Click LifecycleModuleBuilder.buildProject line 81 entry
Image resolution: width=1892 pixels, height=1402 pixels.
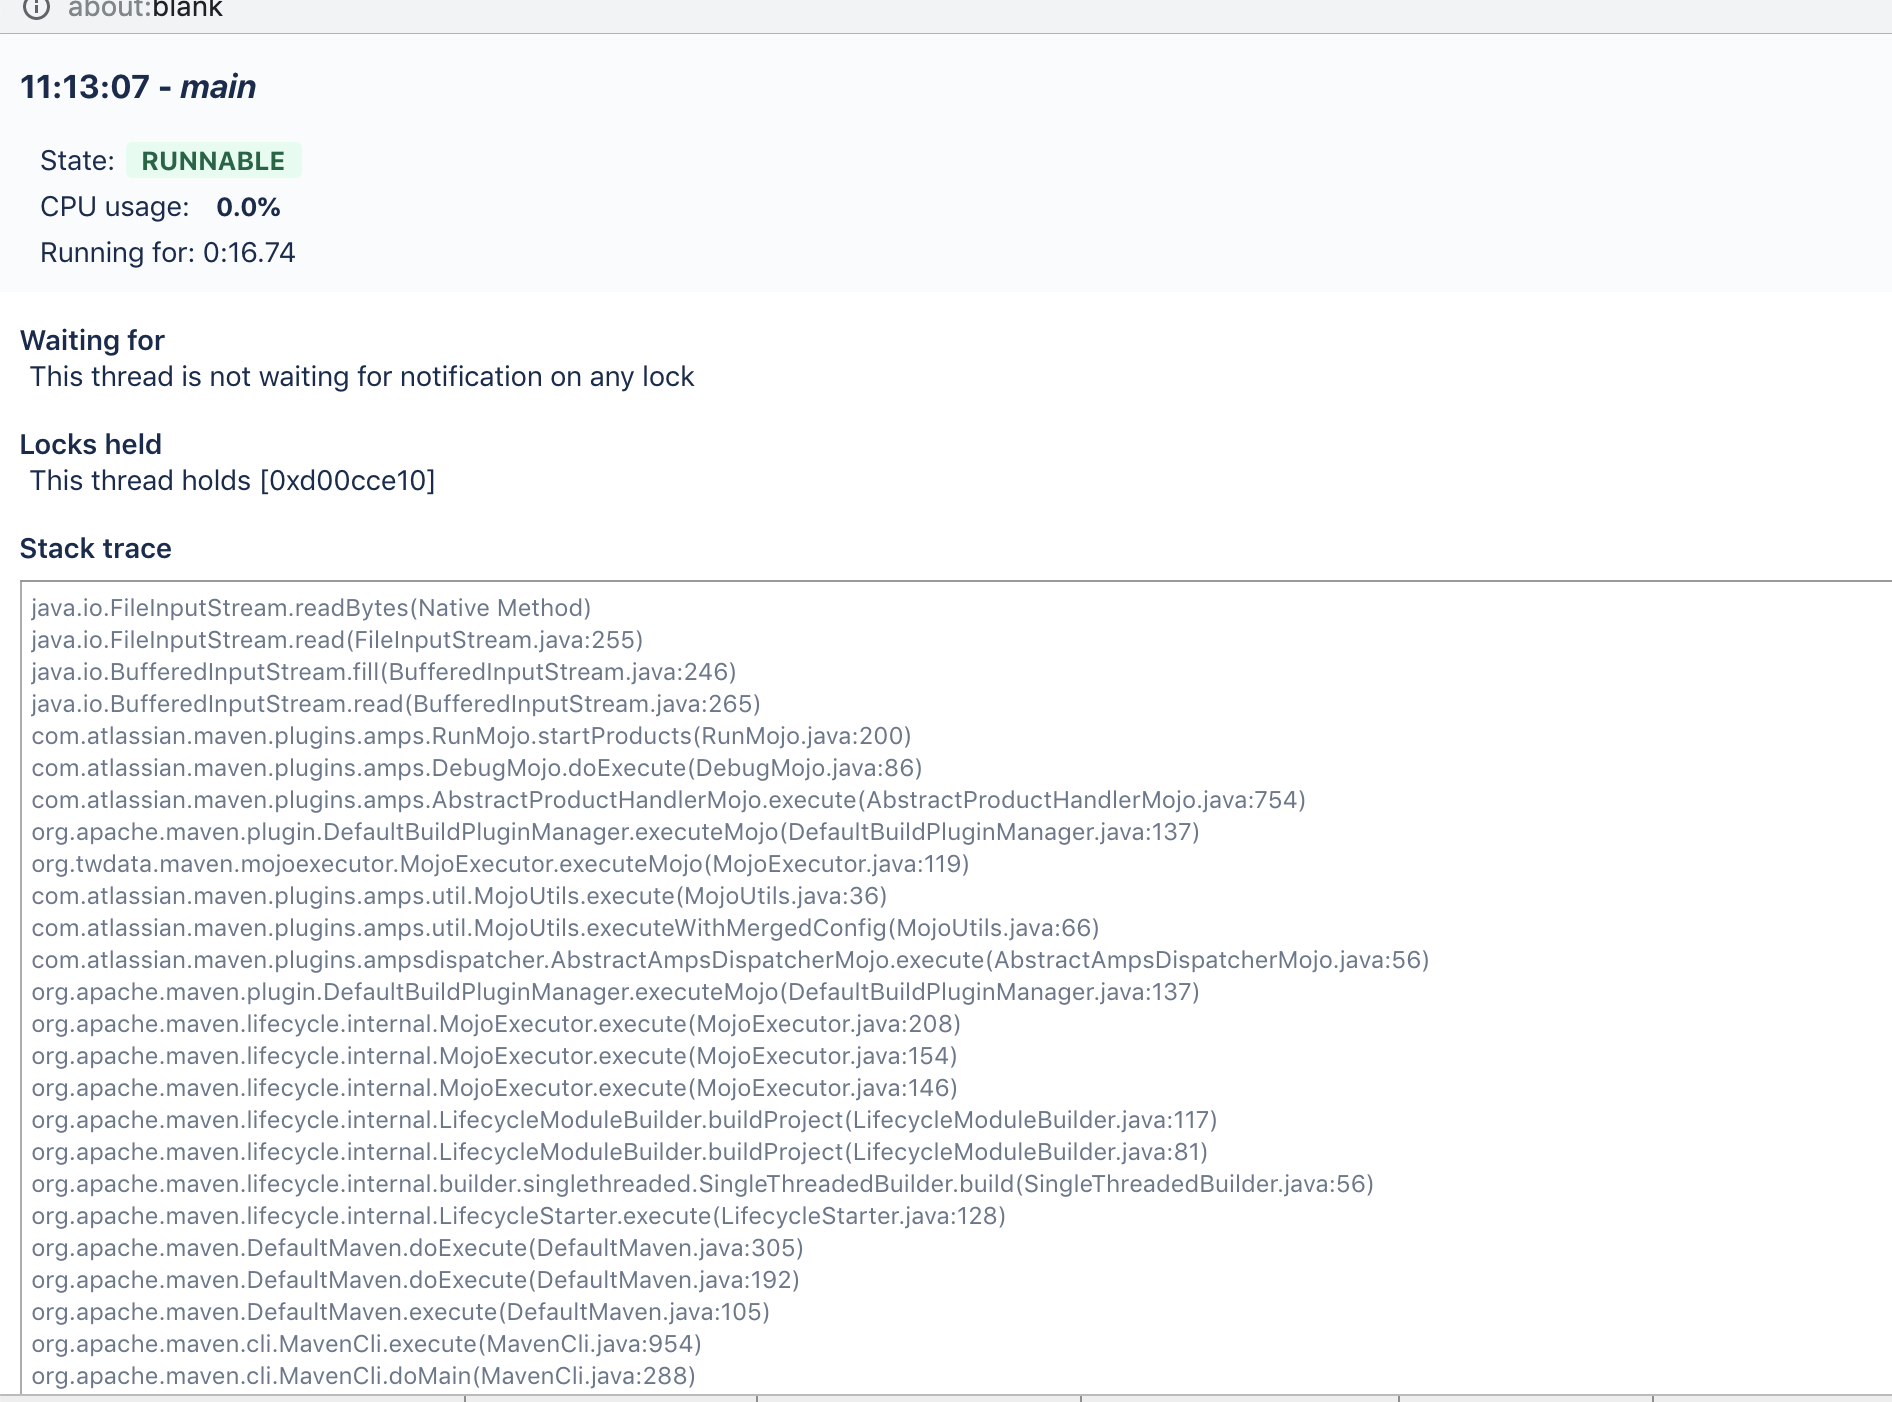coord(620,1152)
